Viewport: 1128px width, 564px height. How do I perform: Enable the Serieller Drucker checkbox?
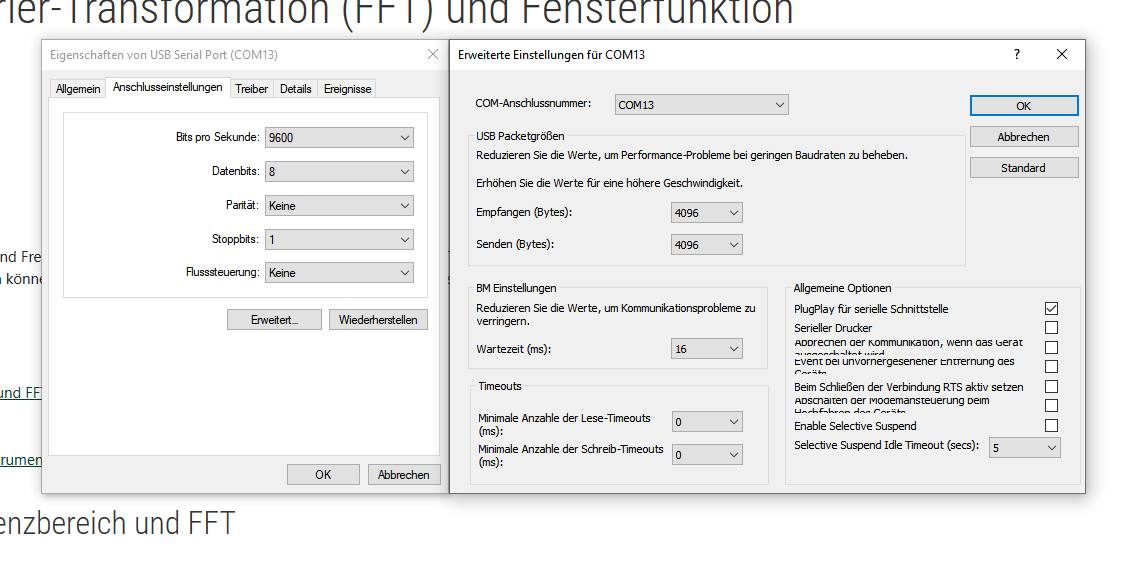click(x=1051, y=328)
